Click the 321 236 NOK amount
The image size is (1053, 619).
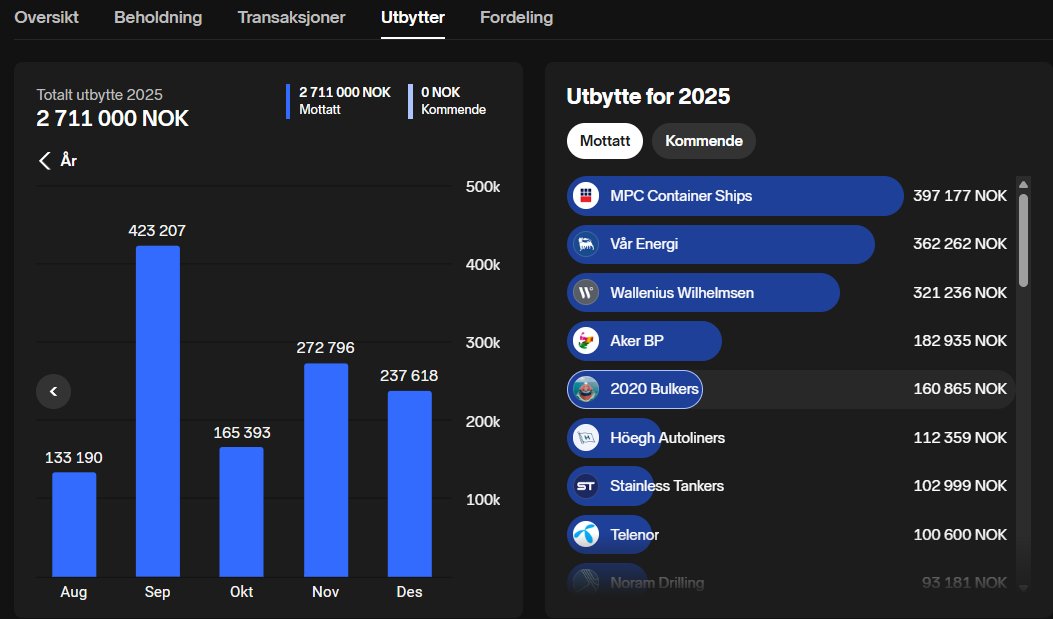[960, 293]
